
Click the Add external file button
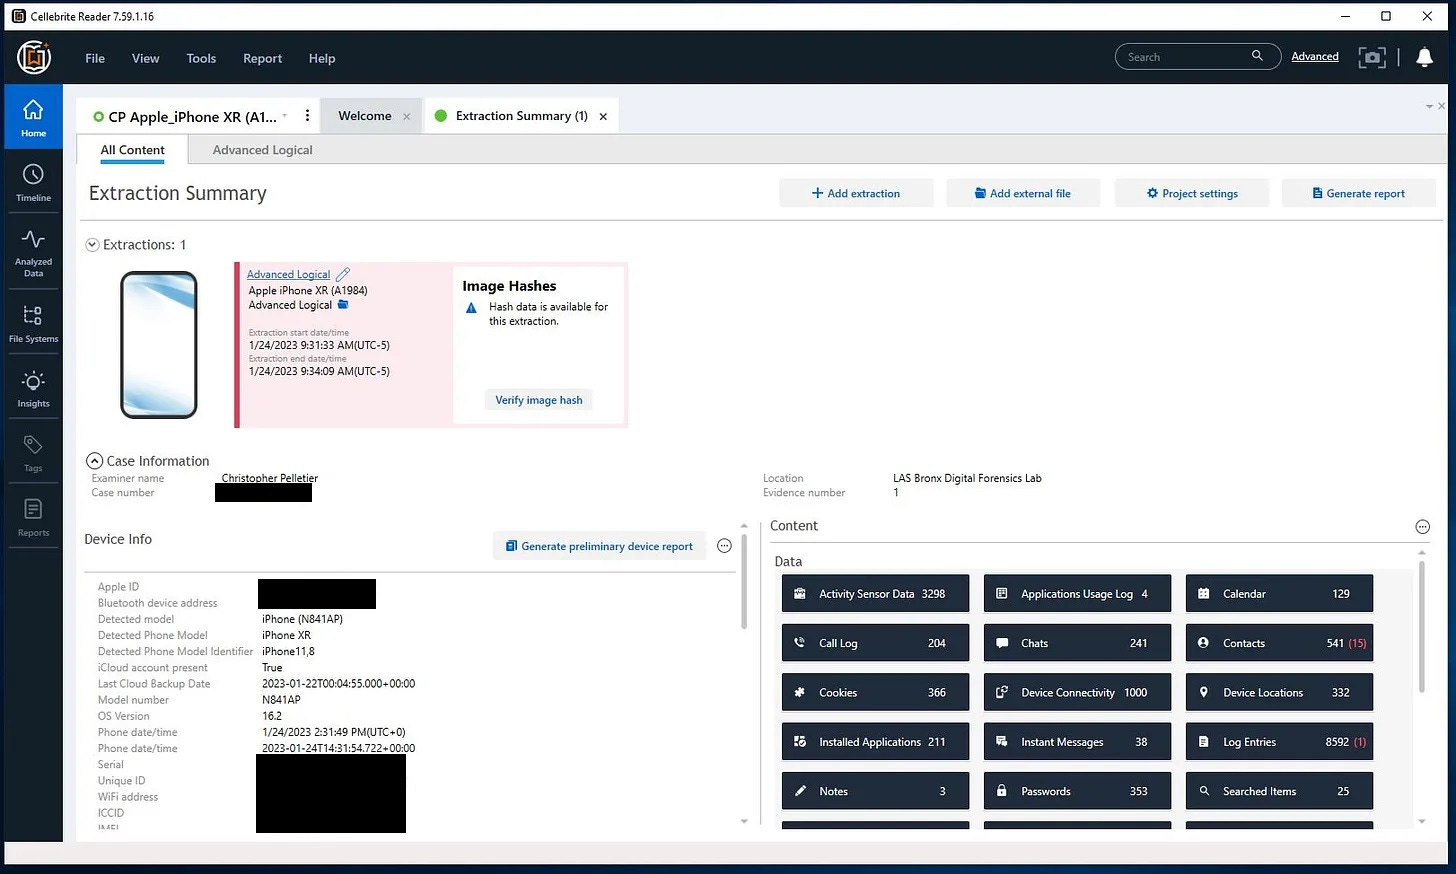click(1023, 193)
